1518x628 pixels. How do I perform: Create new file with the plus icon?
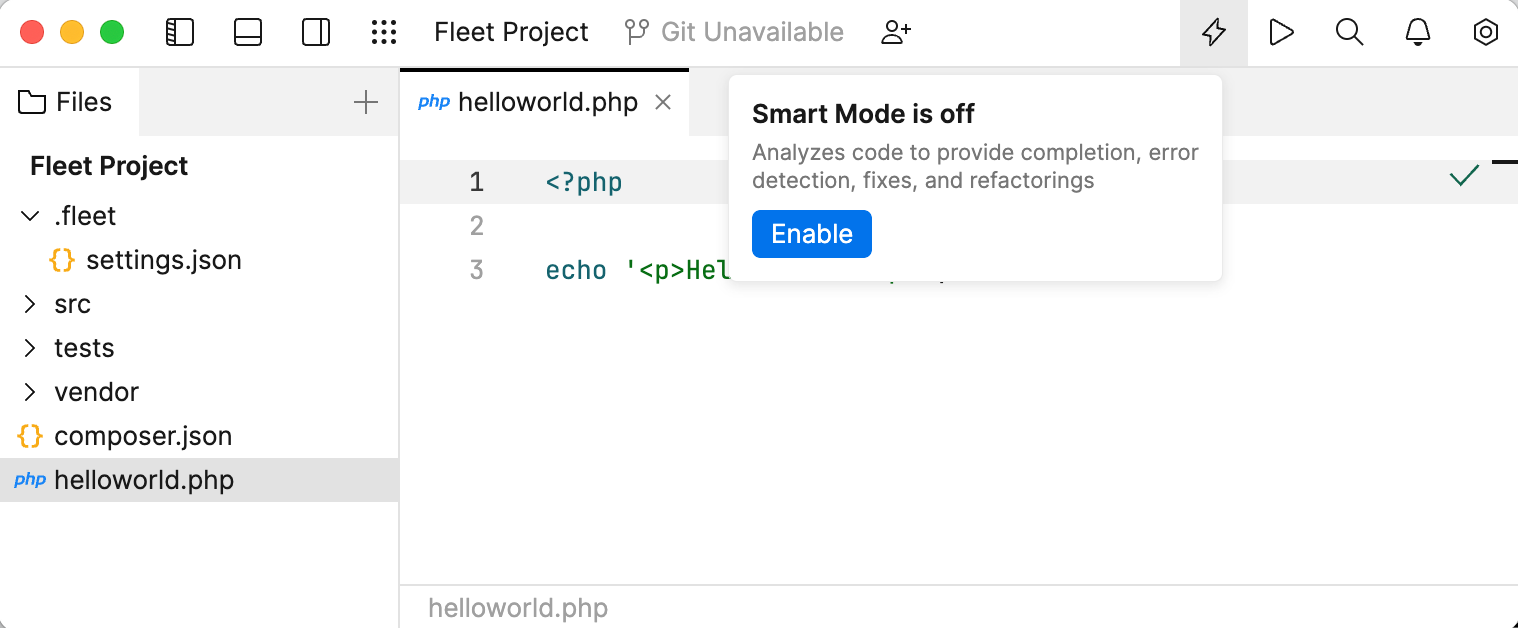pos(366,101)
